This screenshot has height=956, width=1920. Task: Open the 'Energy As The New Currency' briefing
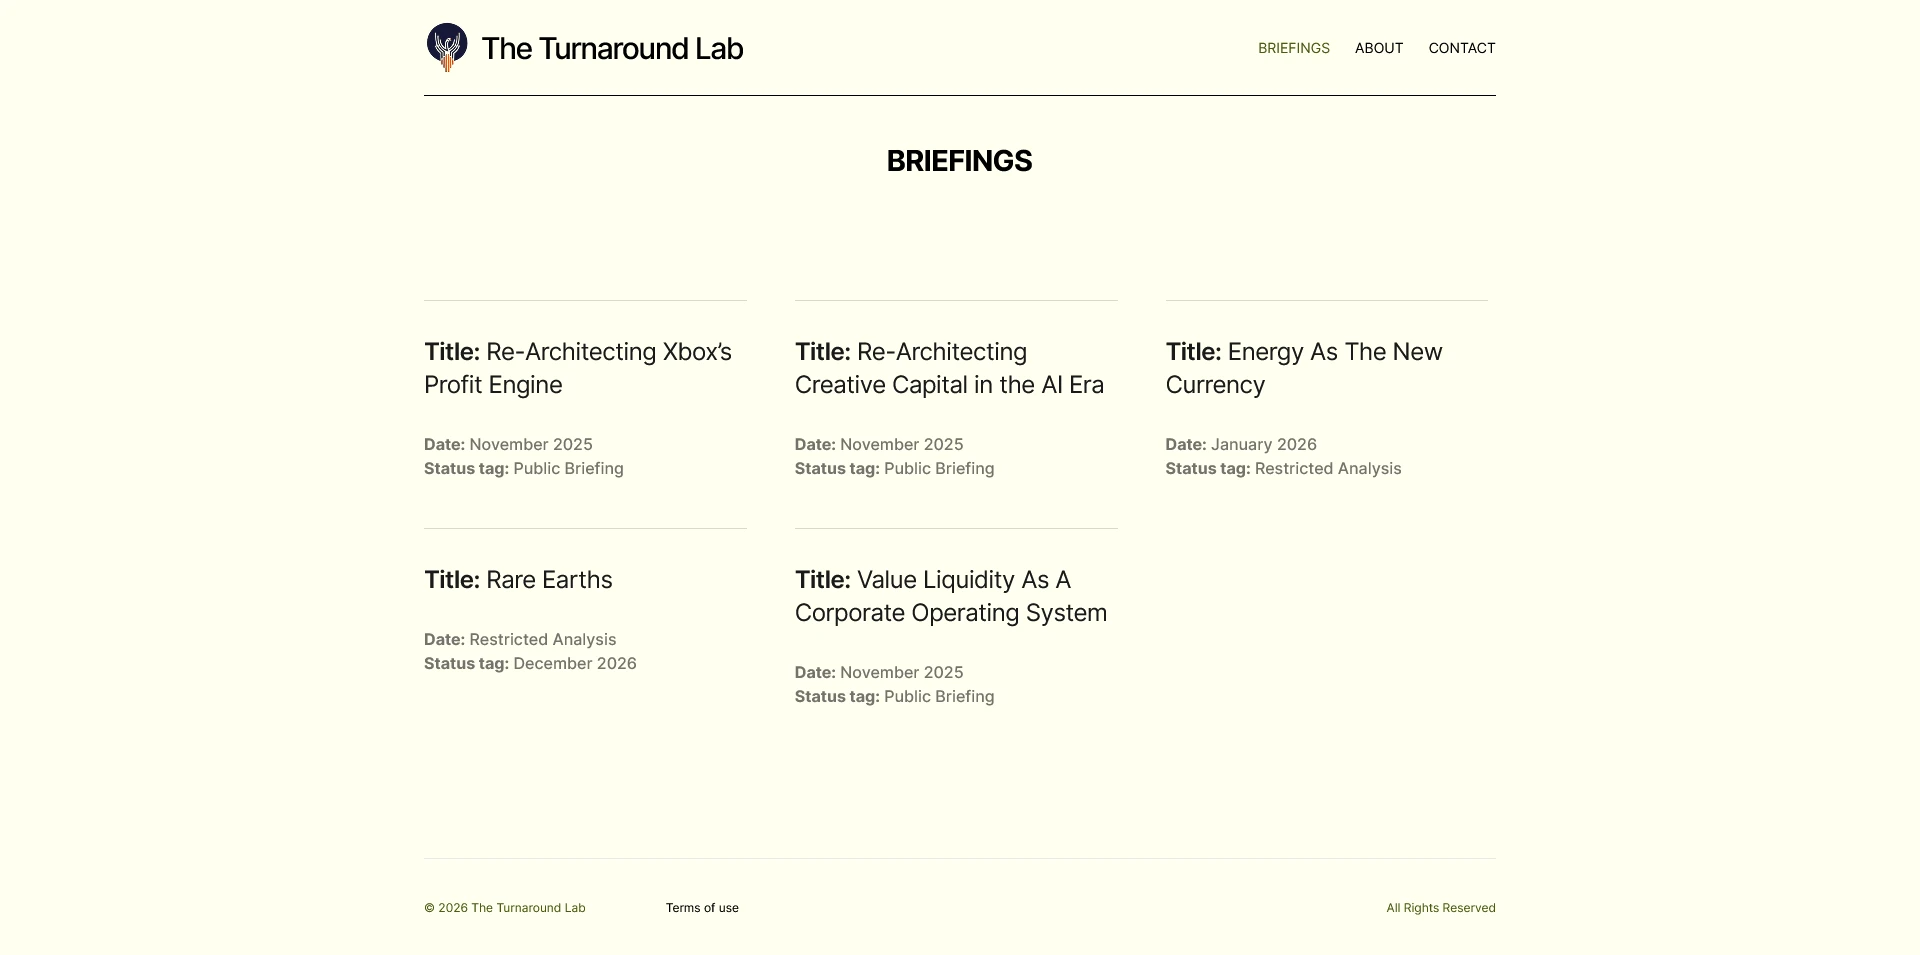click(1304, 368)
